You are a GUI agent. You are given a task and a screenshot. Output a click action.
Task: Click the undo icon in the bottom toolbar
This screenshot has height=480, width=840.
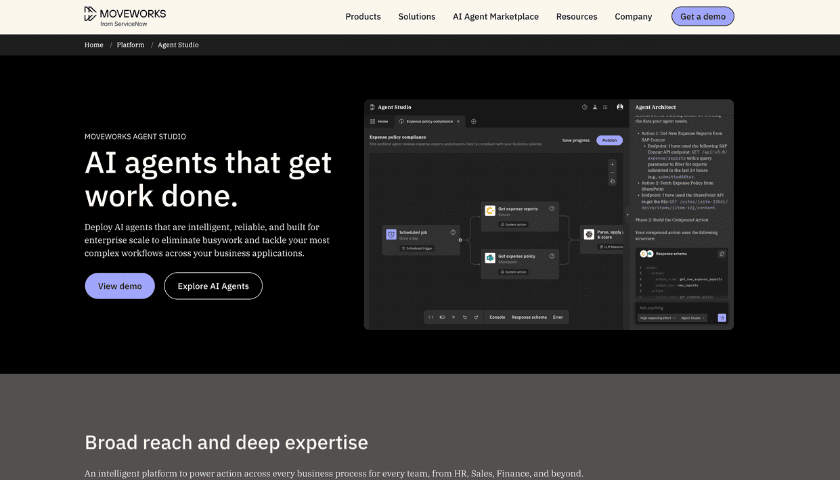pyautogui.click(x=464, y=317)
